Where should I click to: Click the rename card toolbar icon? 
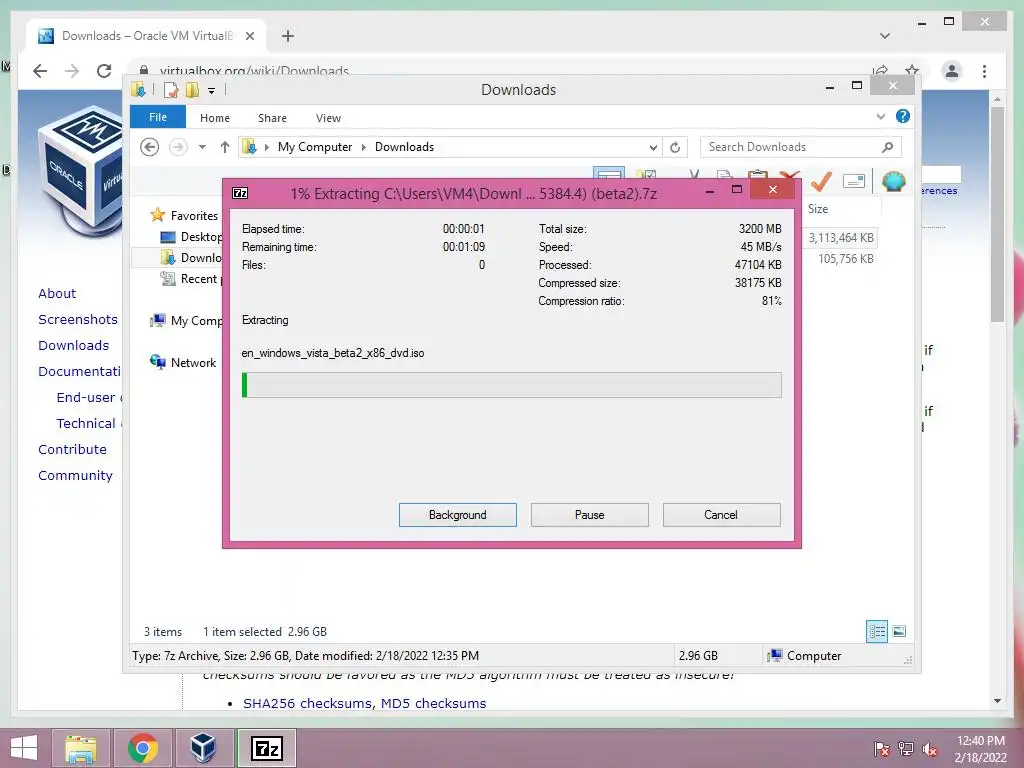(854, 181)
